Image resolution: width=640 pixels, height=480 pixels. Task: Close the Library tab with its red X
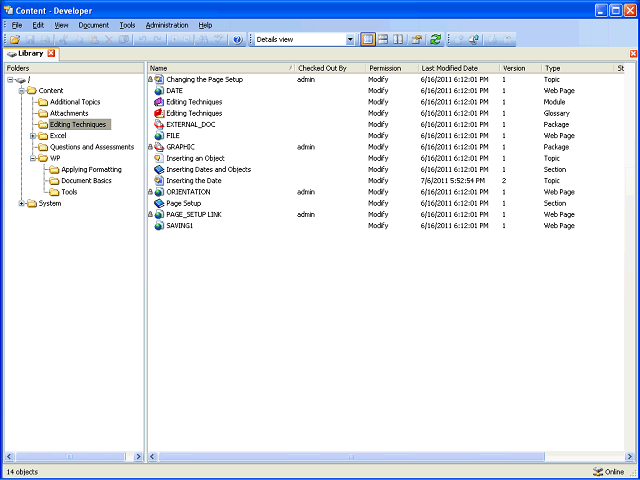tap(51, 53)
